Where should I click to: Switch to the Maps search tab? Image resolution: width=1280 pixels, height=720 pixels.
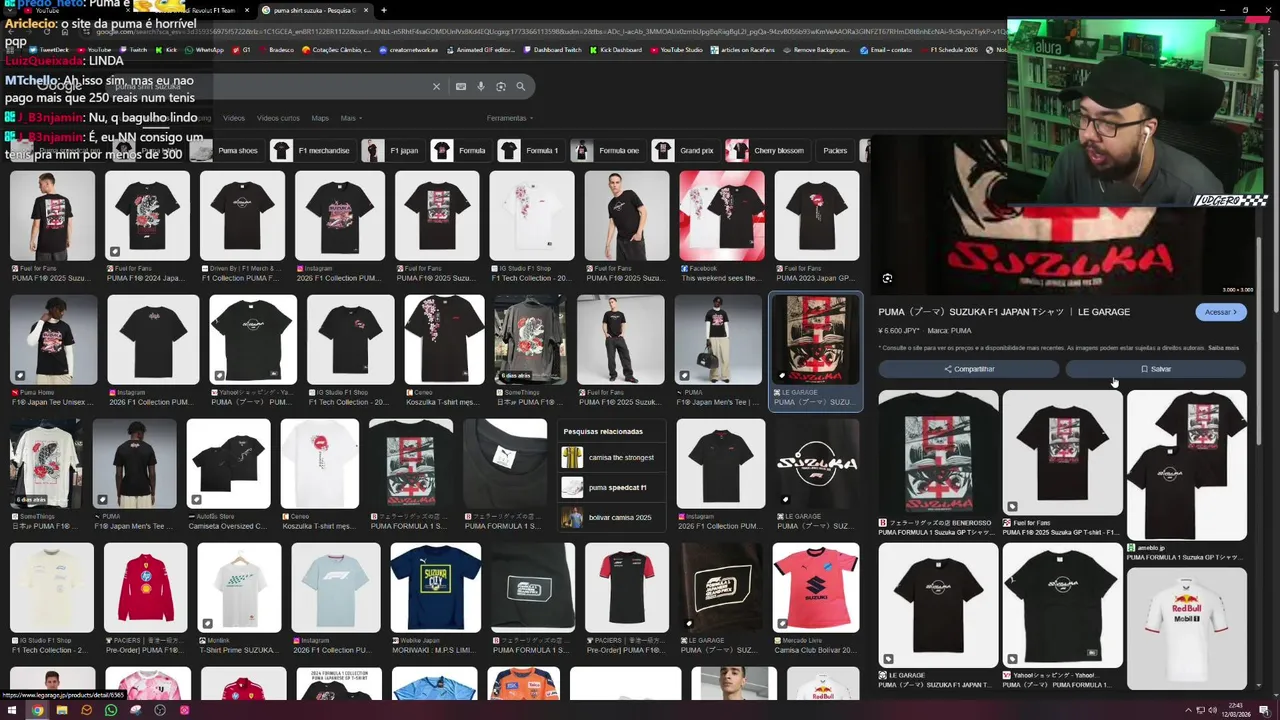(x=320, y=118)
